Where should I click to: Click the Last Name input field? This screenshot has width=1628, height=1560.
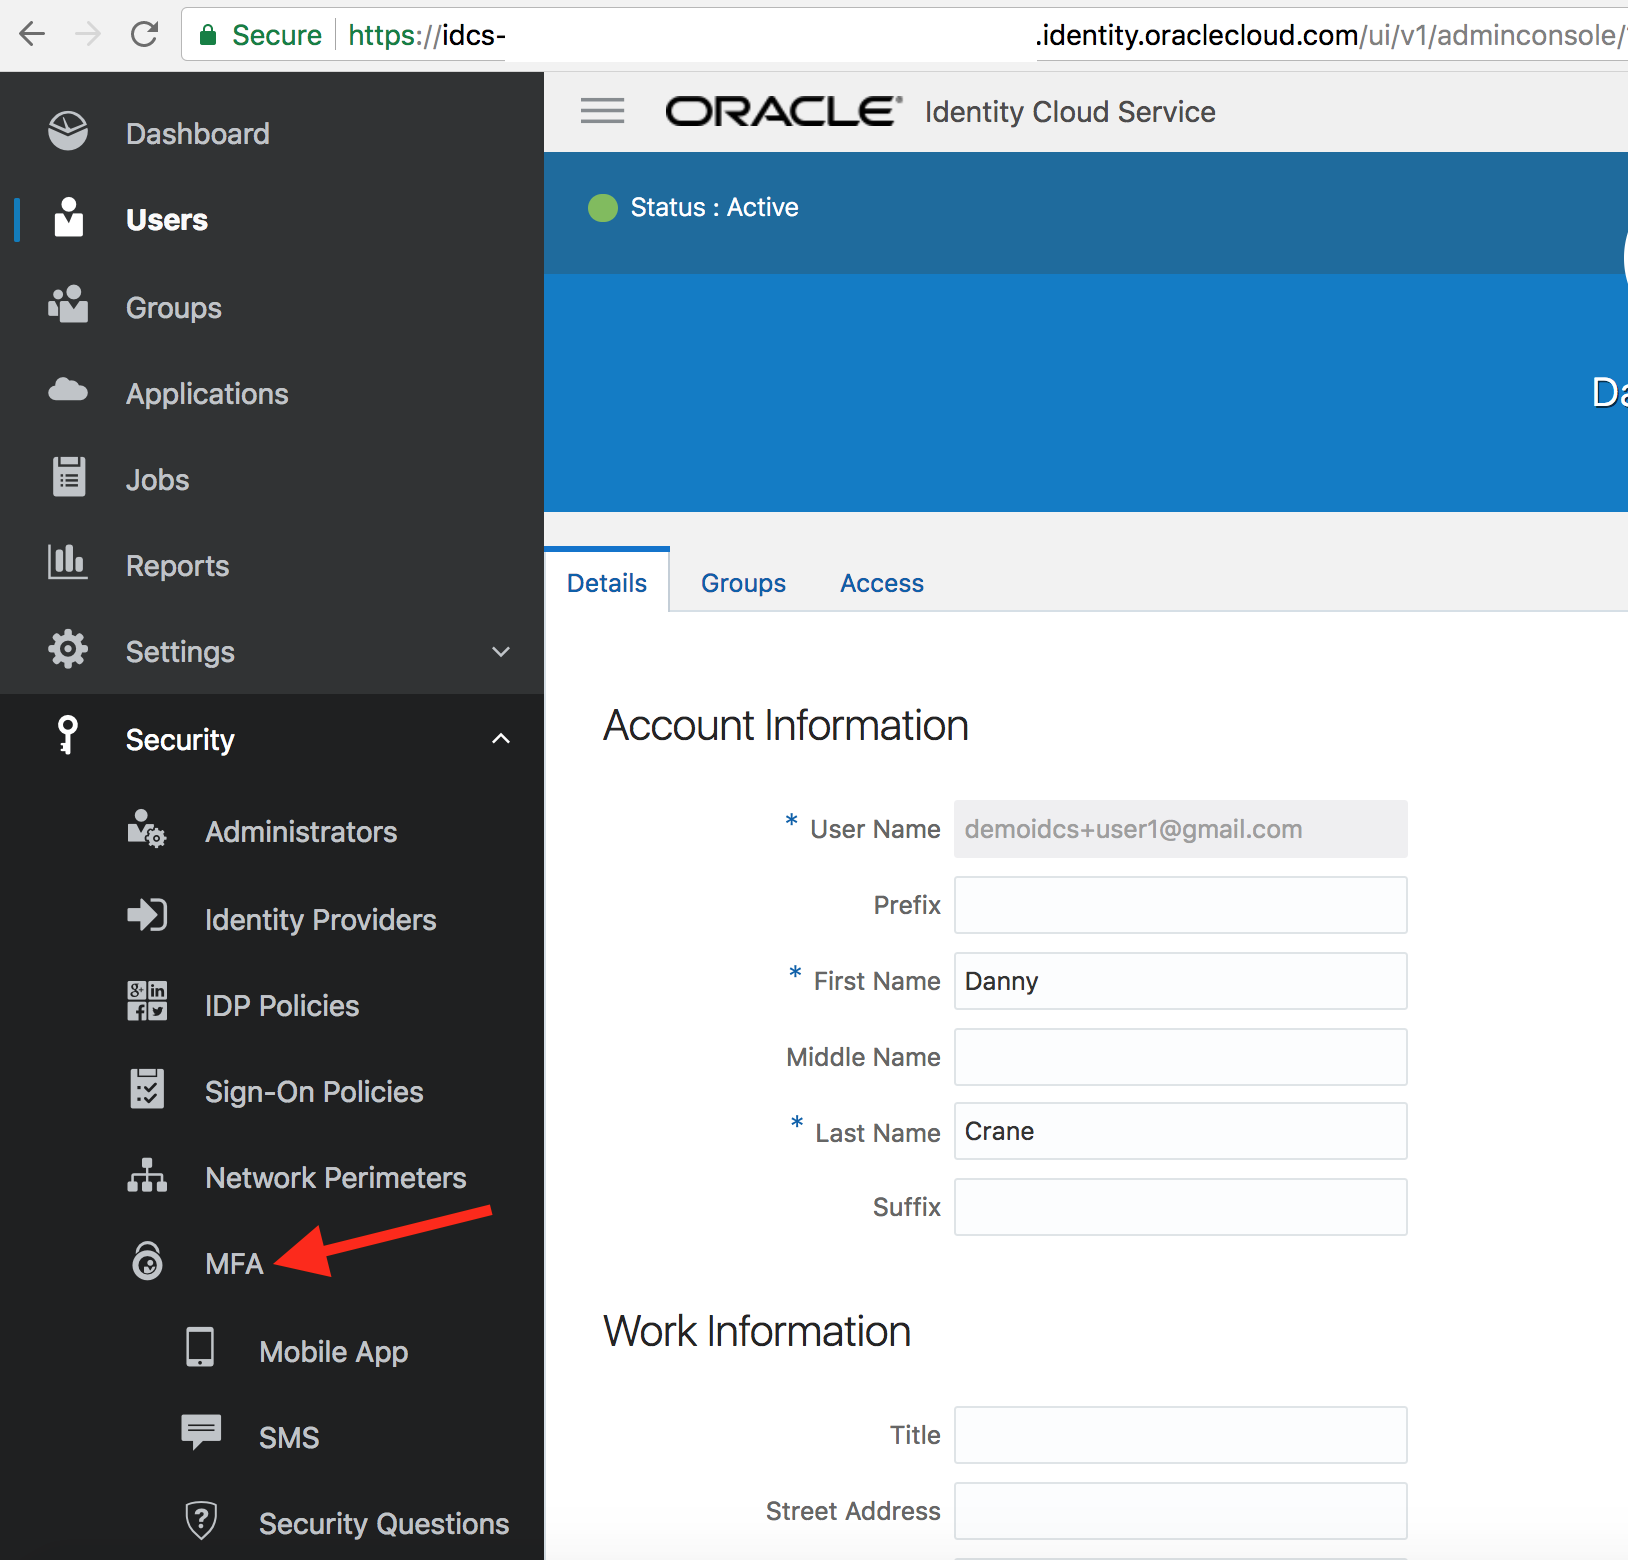(1181, 1131)
